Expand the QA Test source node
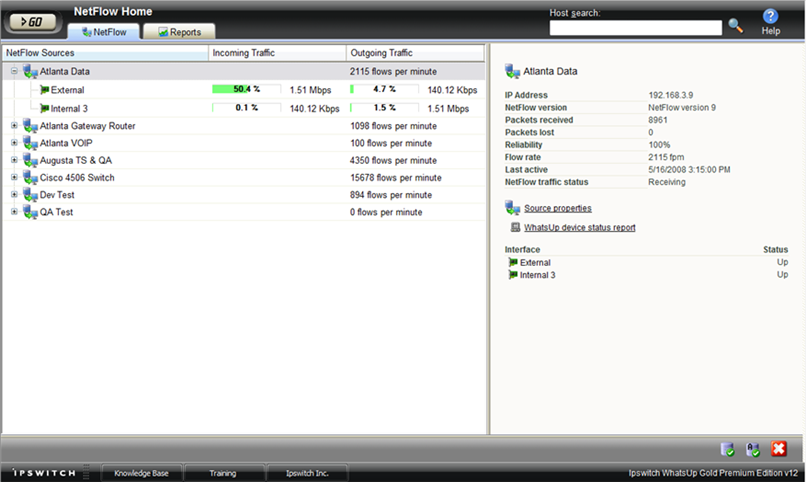Viewport: 806px width, 482px height. point(14,212)
